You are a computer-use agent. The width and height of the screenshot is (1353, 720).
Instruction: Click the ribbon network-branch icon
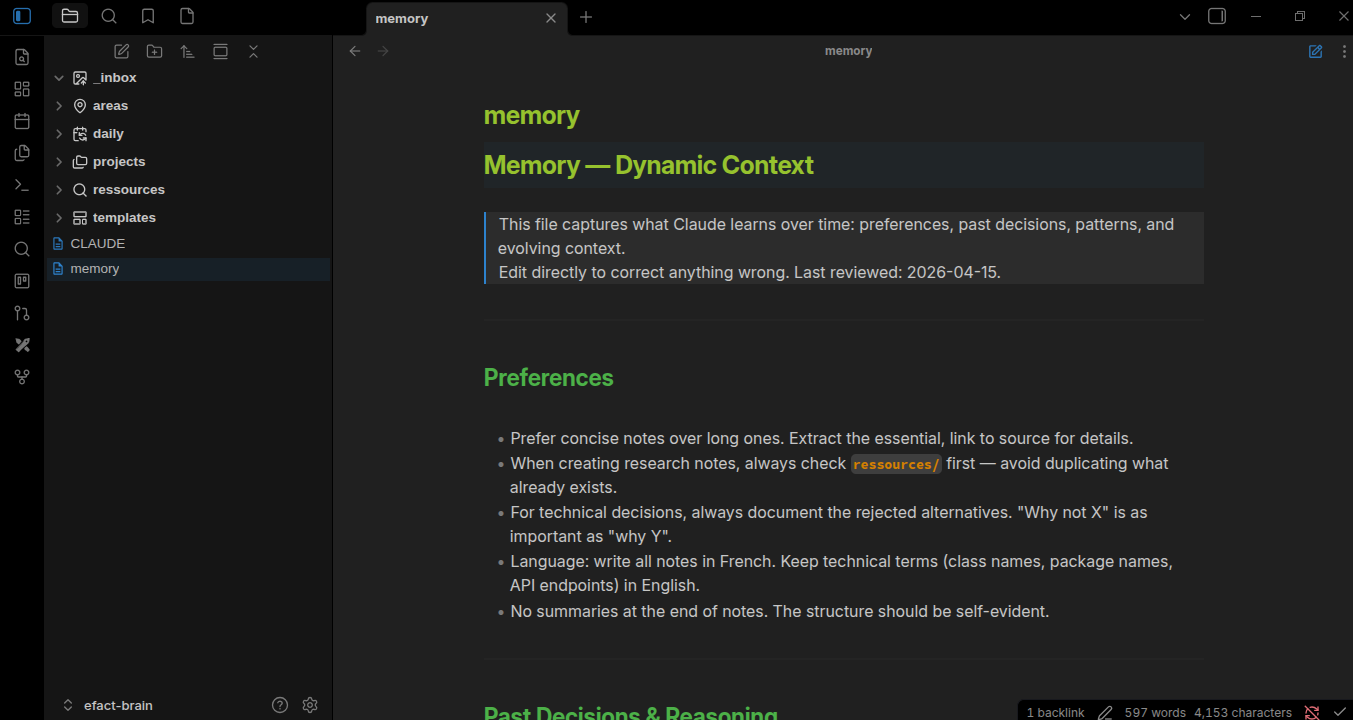(22, 377)
